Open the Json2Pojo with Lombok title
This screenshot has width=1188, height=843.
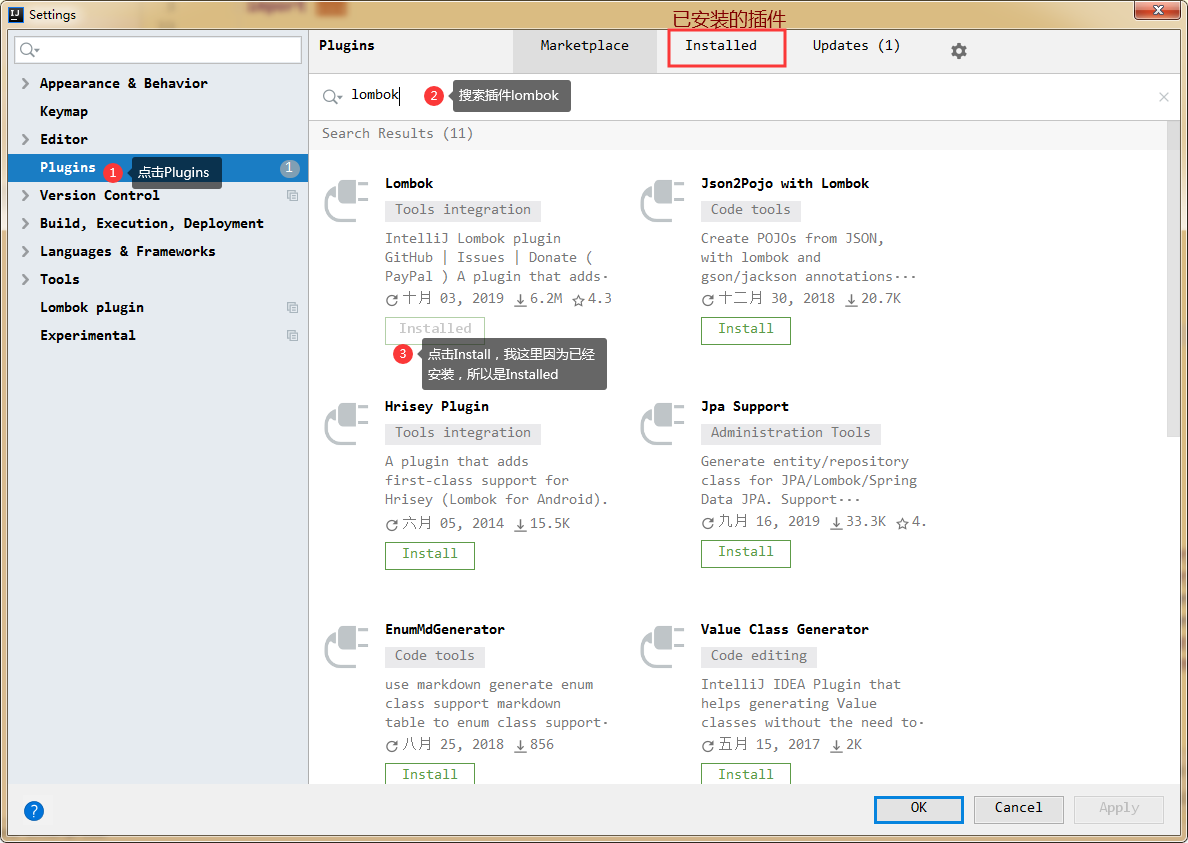pos(785,183)
